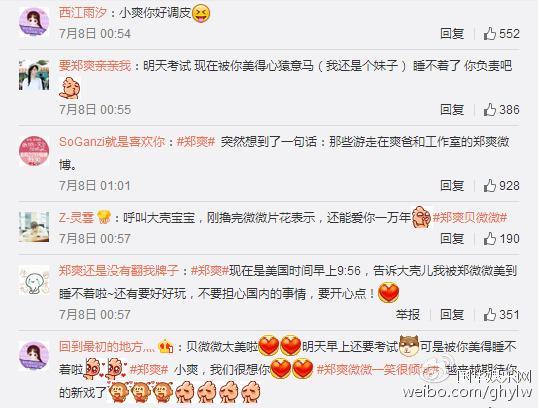Open 西江雨汐's profile avatar
This screenshot has height=408, width=538.
(34, 22)
